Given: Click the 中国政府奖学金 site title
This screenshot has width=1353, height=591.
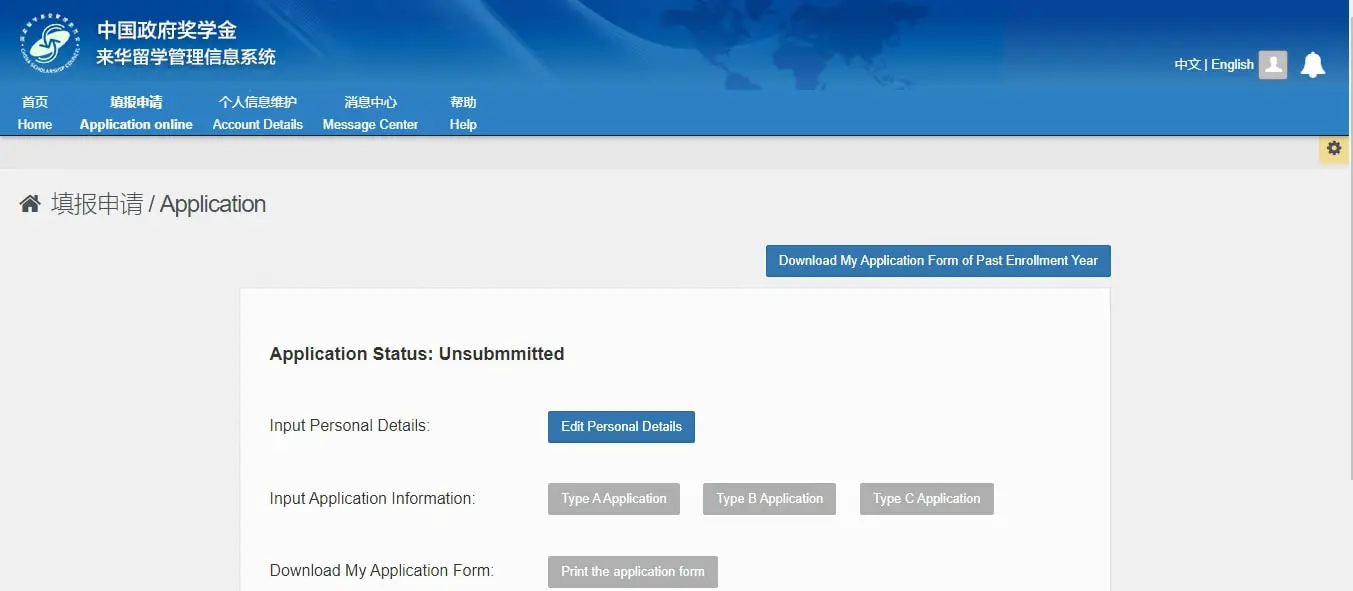Looking at the screenshot, I should tap(167, 31).
